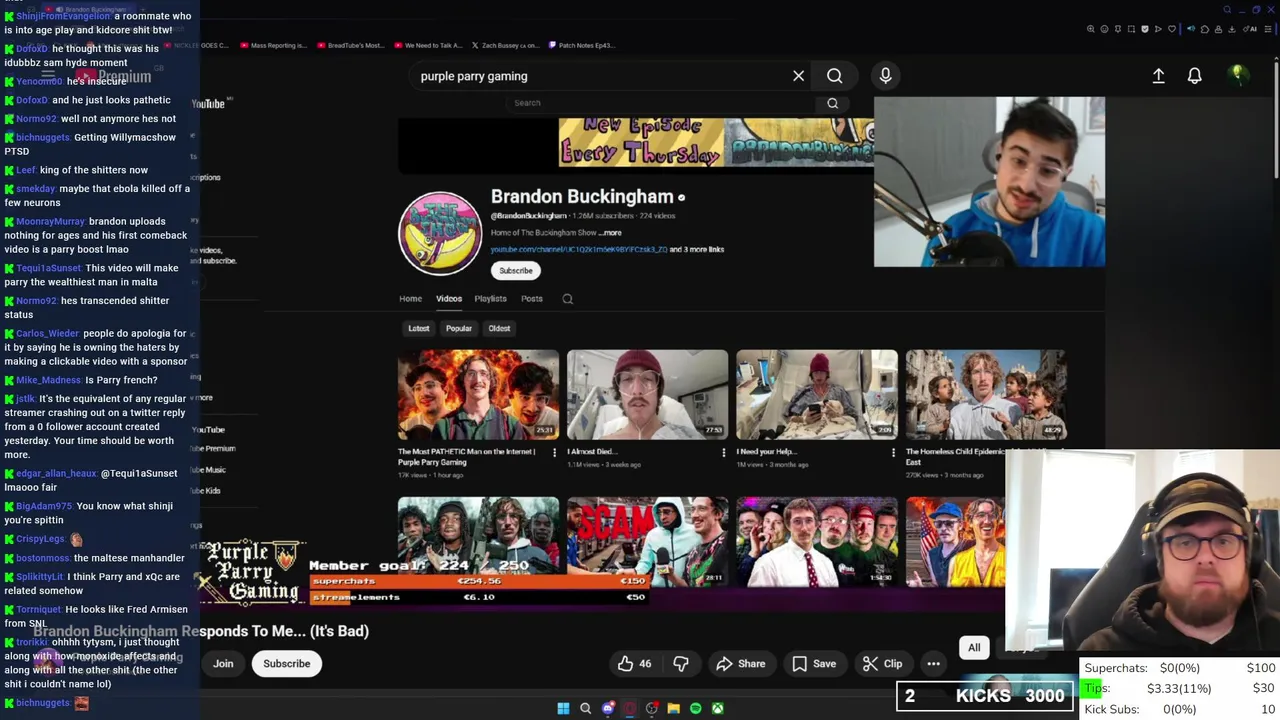Switch to 'We Need to Talk A...' browser tab
The height and width of the screenshot is (720, 1280).
[x=428, y=45]
